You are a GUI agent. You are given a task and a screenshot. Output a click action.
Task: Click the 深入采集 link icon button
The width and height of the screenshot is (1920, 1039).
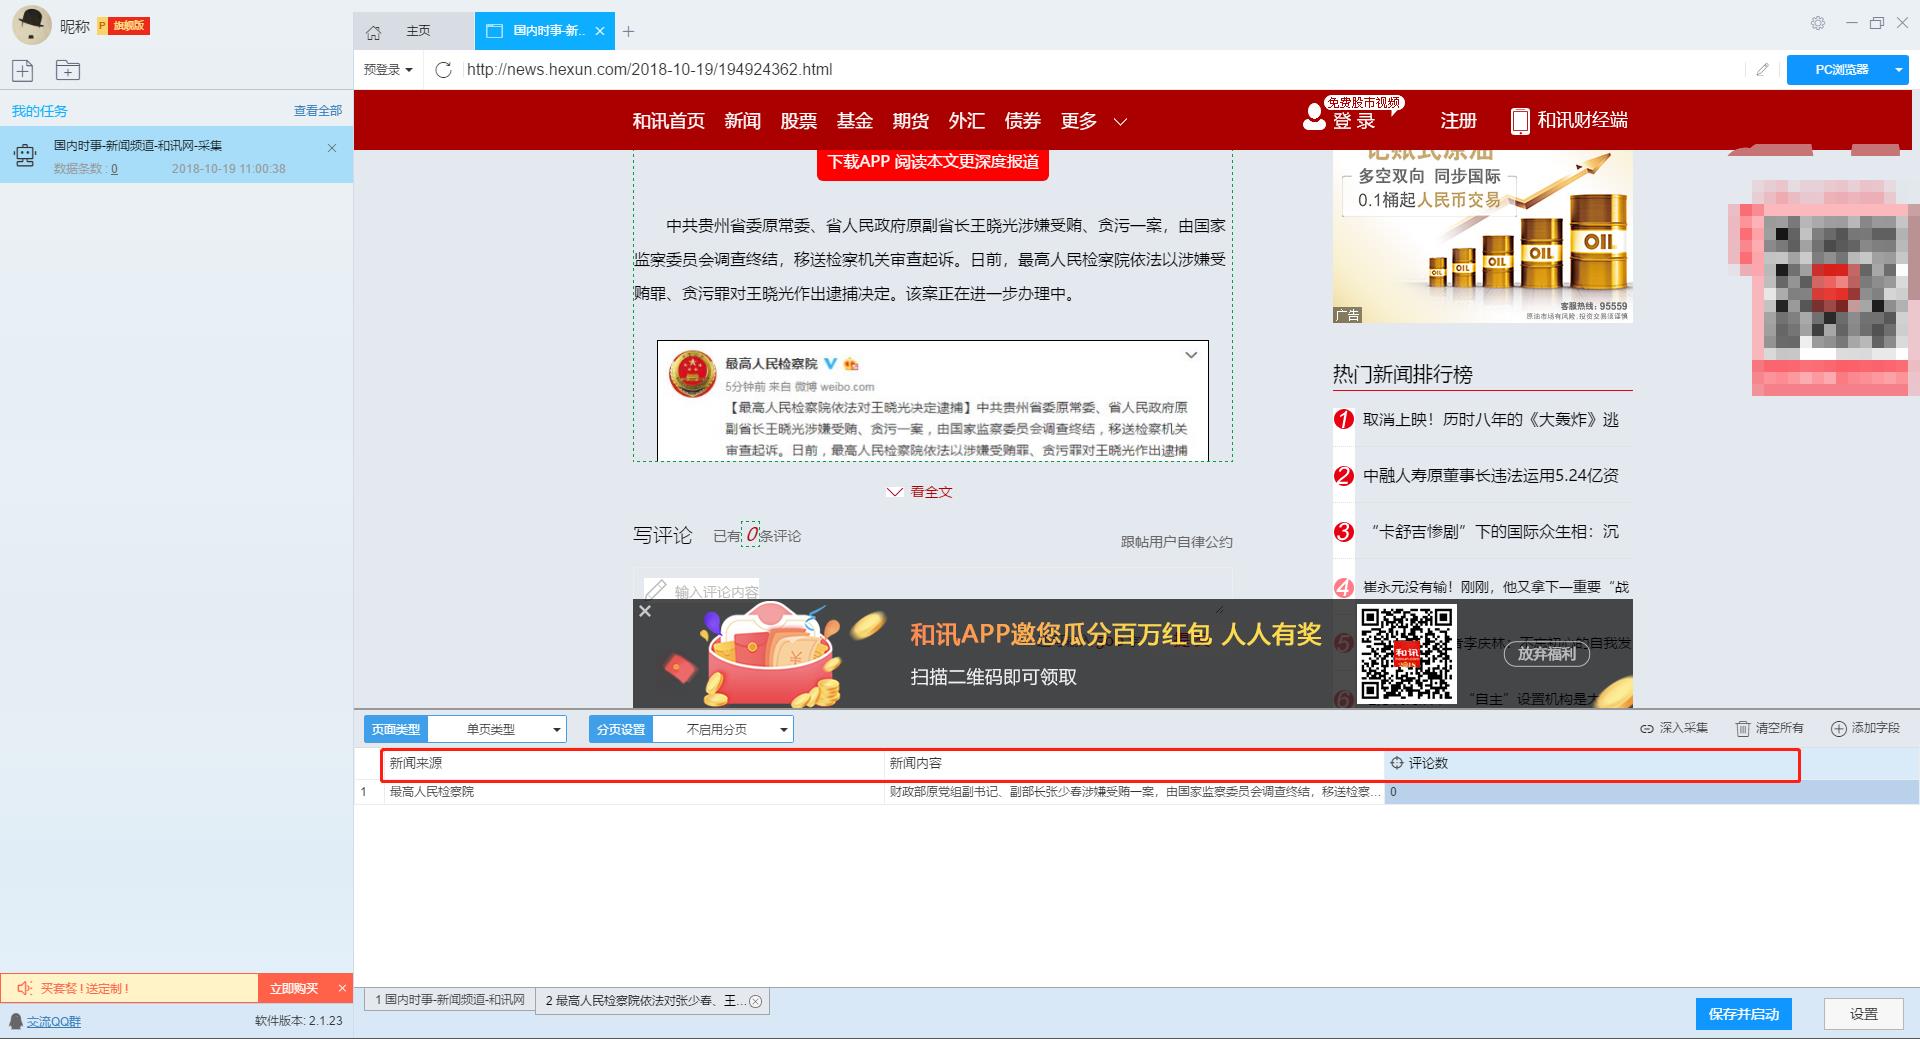point(1674,728)
